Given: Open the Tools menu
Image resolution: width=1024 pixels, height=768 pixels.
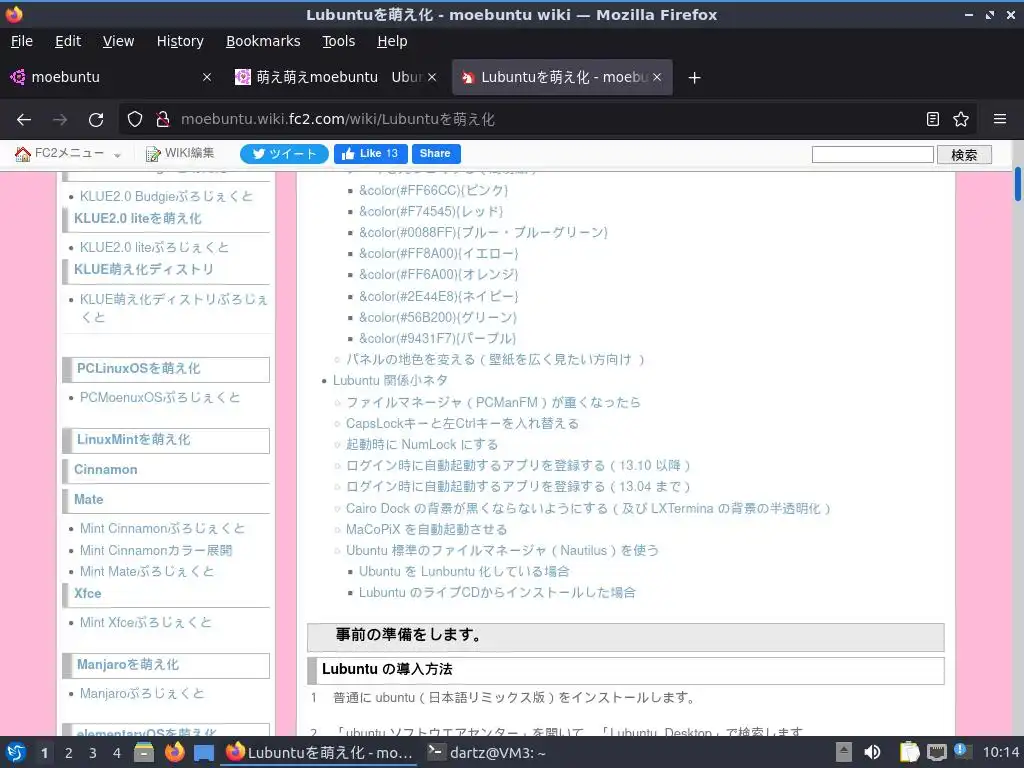Looking at the screenshot, I should 338,41.
